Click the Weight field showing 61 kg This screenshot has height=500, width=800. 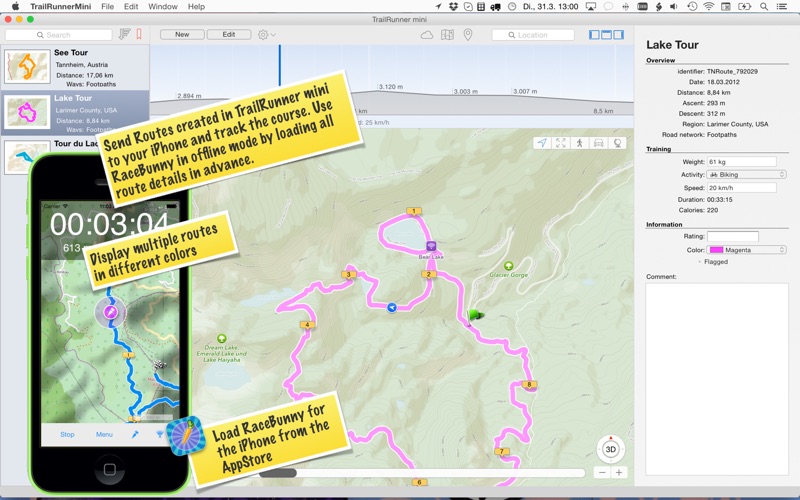pyautogui.click(x=742, y=162)
